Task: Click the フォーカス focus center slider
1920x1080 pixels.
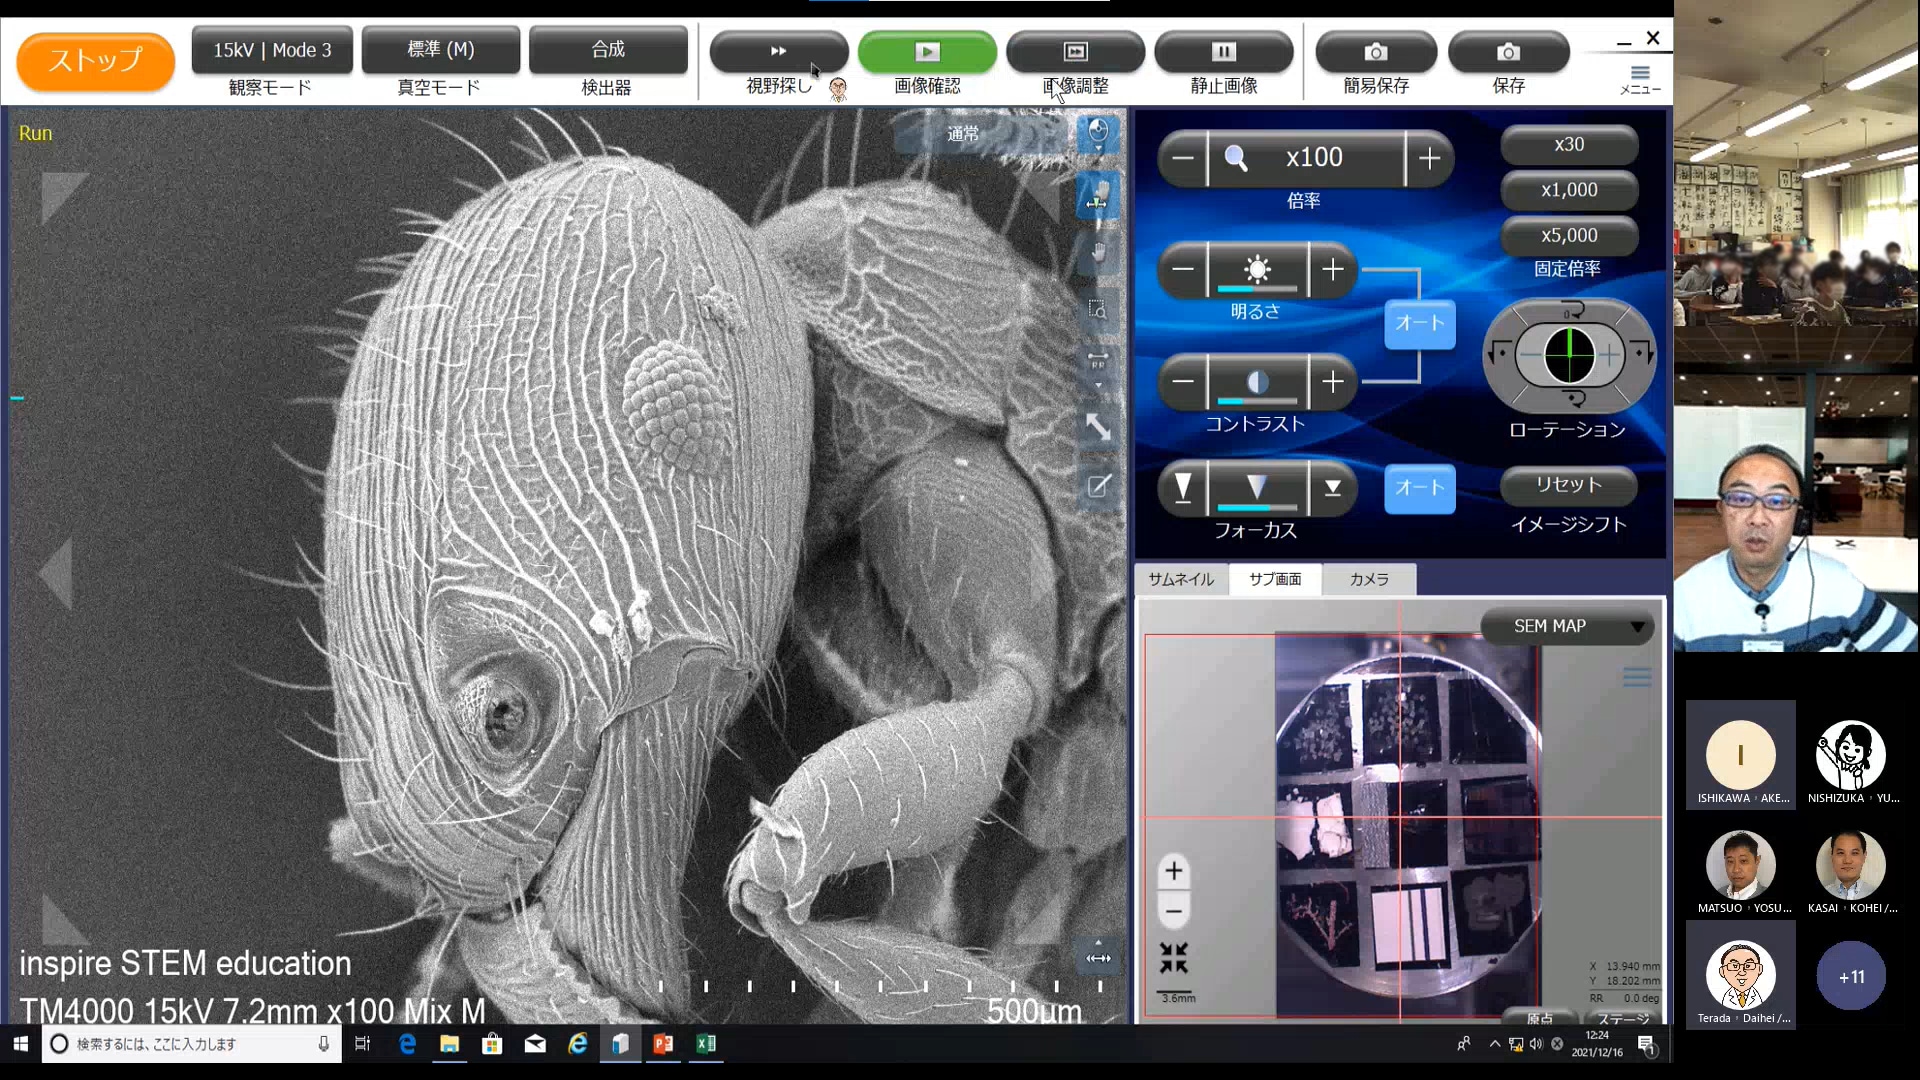Action: pyautogui.click(x=1257, y=489)
